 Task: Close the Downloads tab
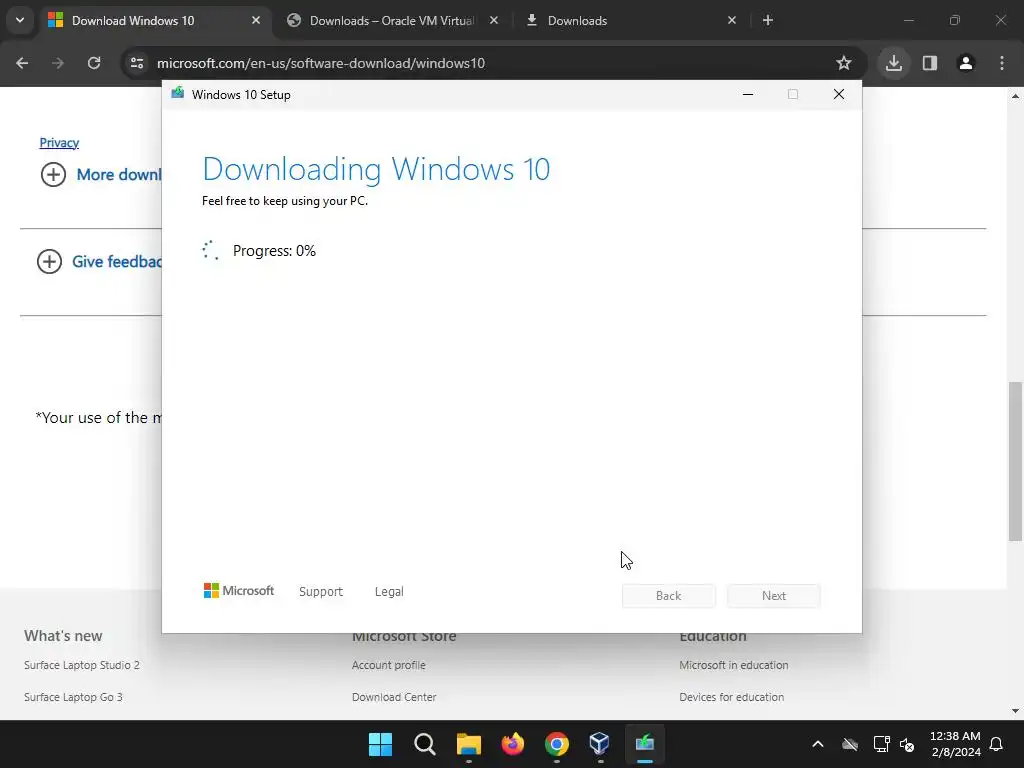[731, 21]
